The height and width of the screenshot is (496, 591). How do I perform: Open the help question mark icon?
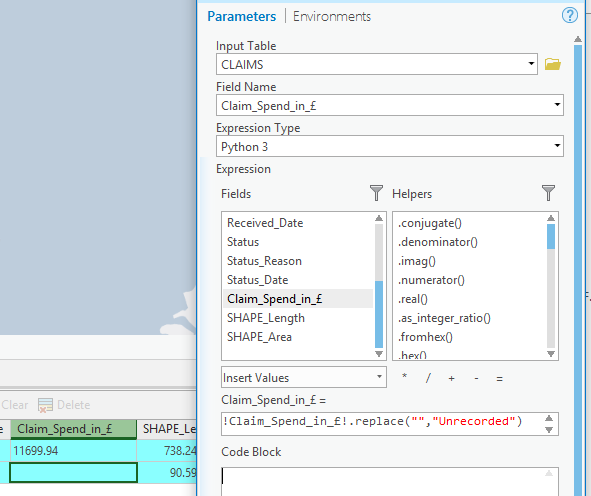pyautogui.click(x=570, y=15)
